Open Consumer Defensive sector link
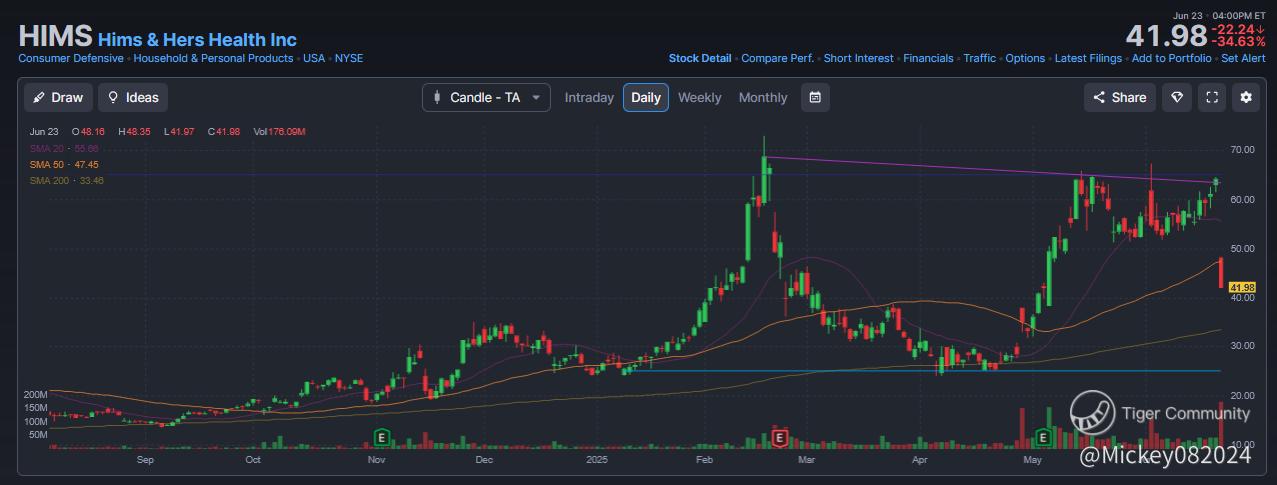Screen dimensions: 1277x485 click(x=71, y=59)
